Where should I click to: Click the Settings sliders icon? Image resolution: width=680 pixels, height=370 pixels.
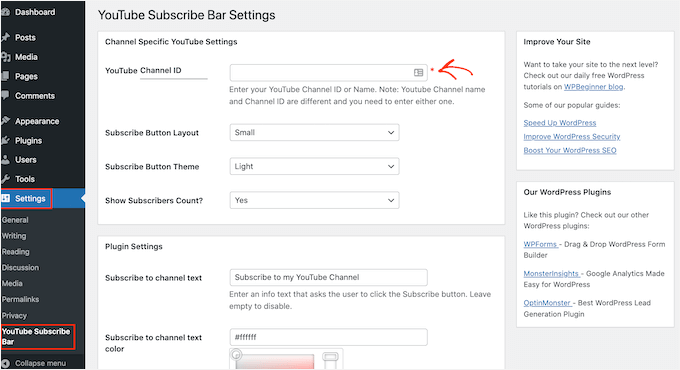5,198
